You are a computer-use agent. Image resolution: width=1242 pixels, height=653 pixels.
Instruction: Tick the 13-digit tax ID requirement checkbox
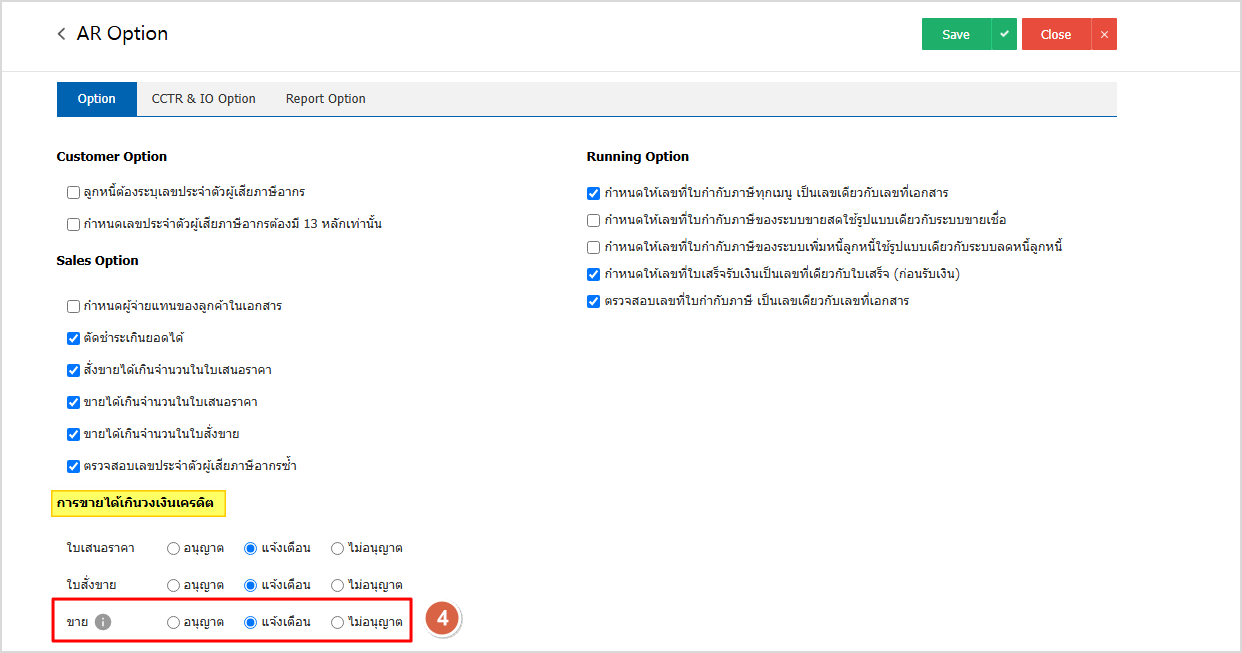[x=73, y=225]
